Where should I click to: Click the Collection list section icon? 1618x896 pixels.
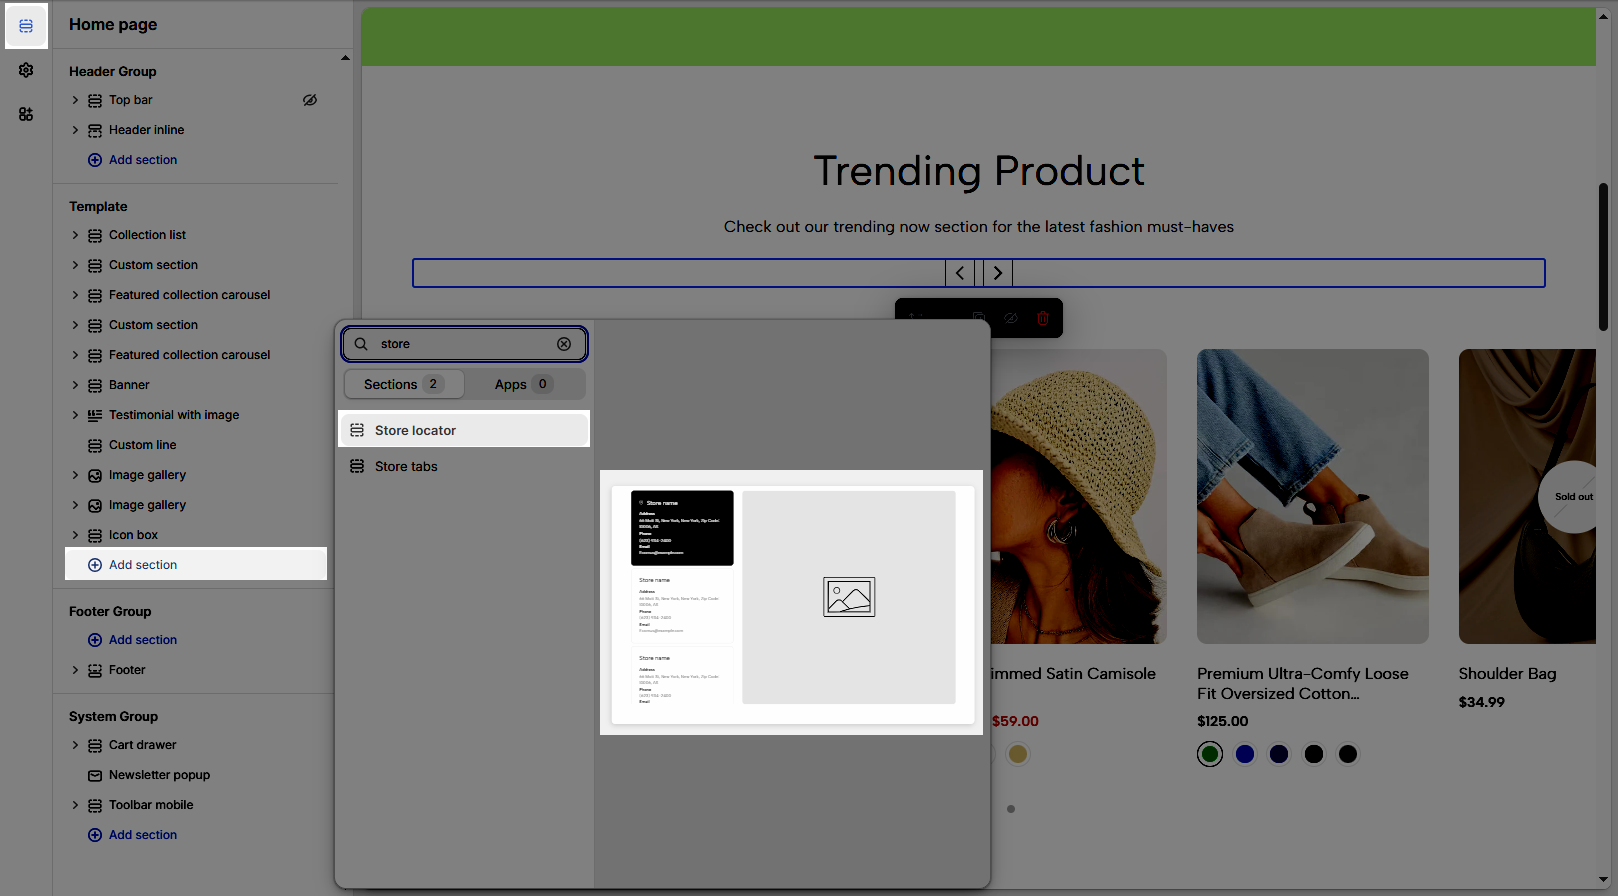(x=95, y=235)
